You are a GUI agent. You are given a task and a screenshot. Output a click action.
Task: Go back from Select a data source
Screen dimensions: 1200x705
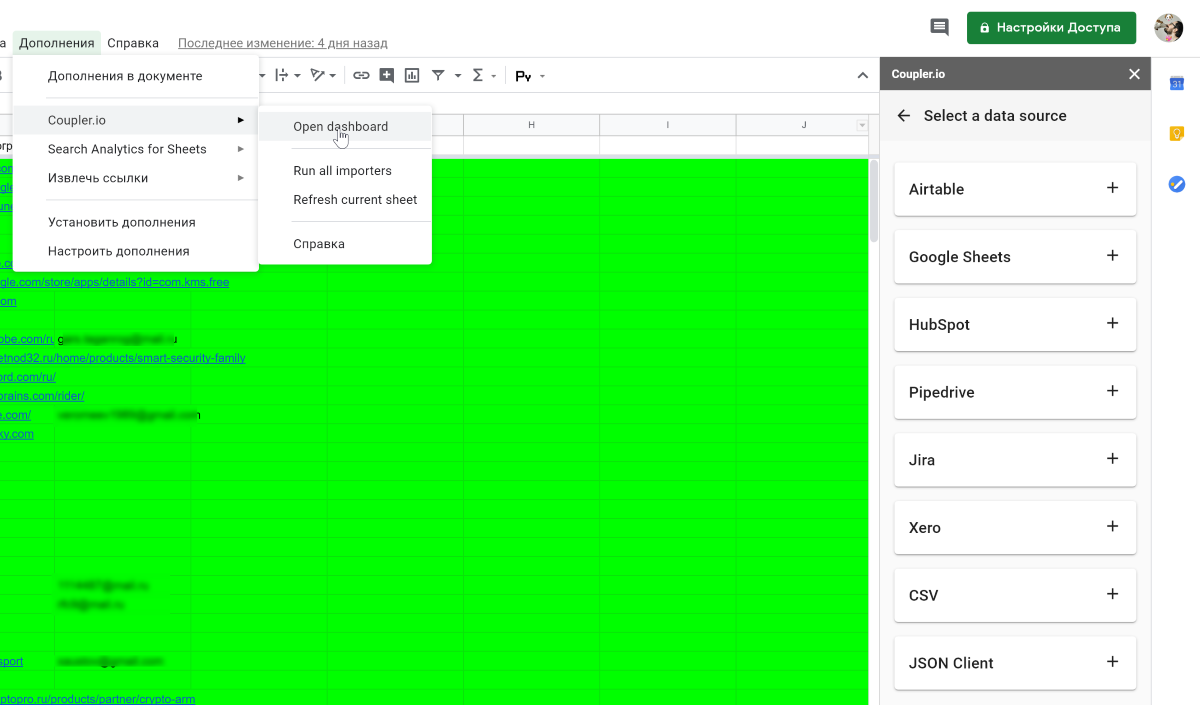coord(904,116)
